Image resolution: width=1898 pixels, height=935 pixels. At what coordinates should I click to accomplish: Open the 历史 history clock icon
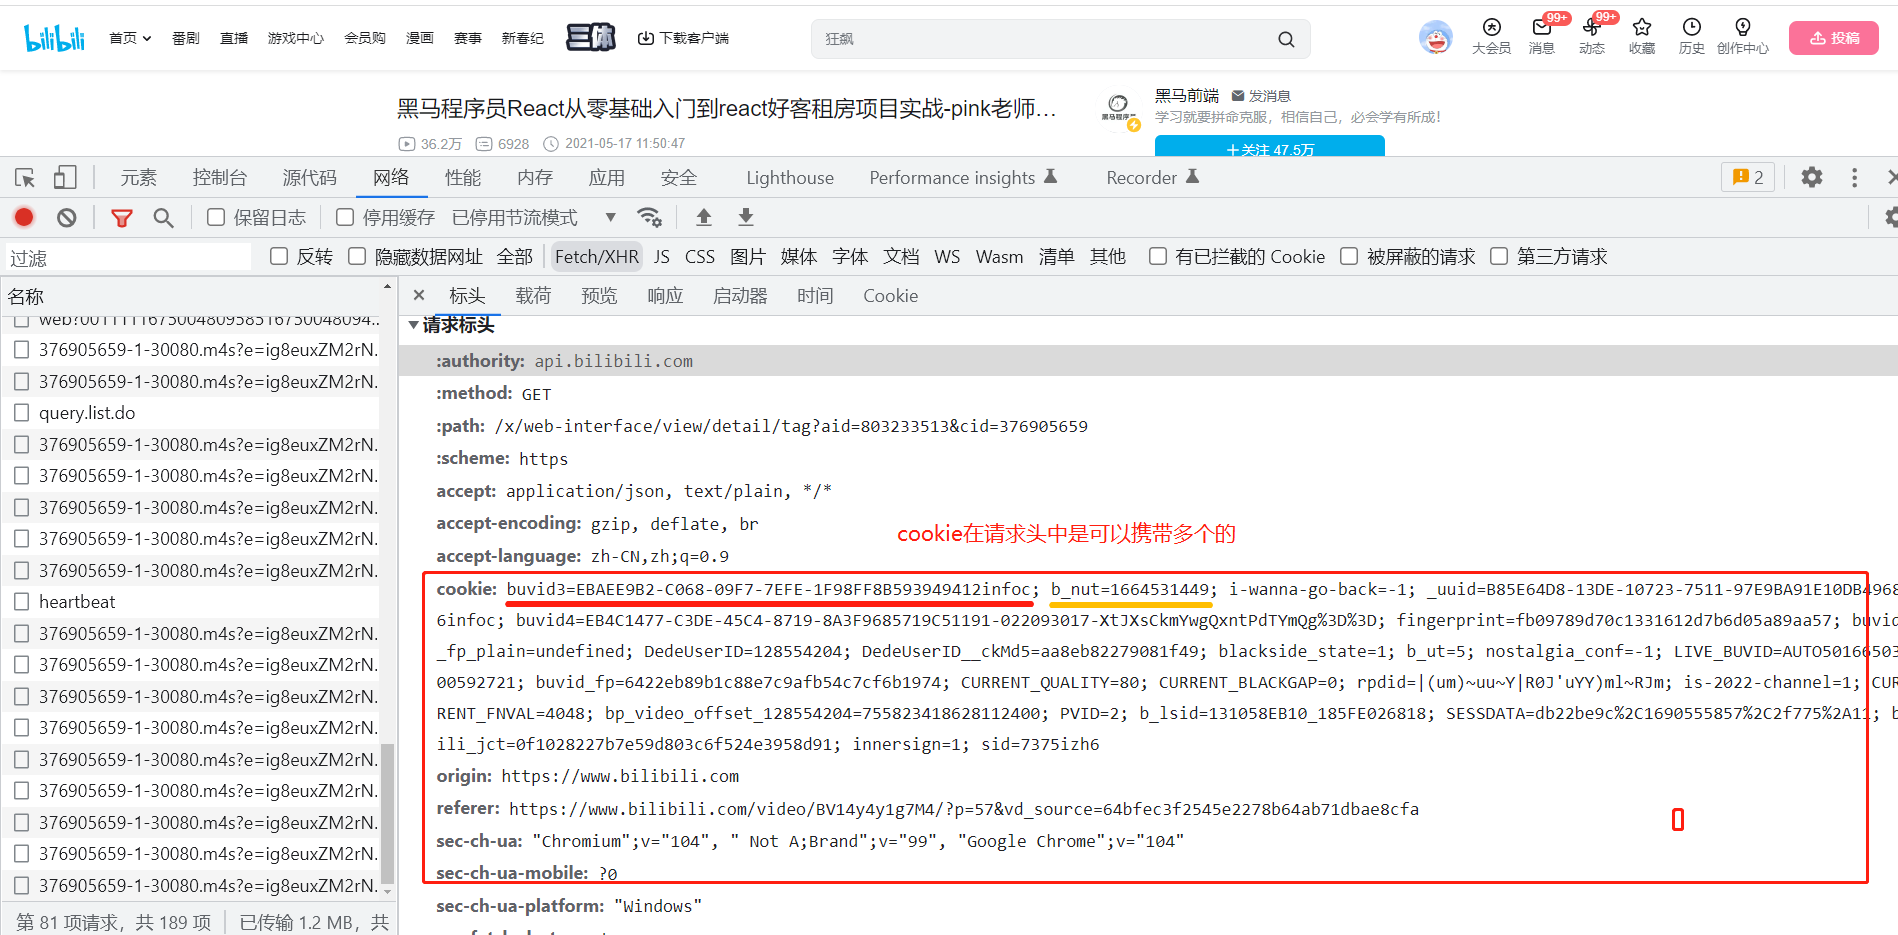[x=1691, y=36]
